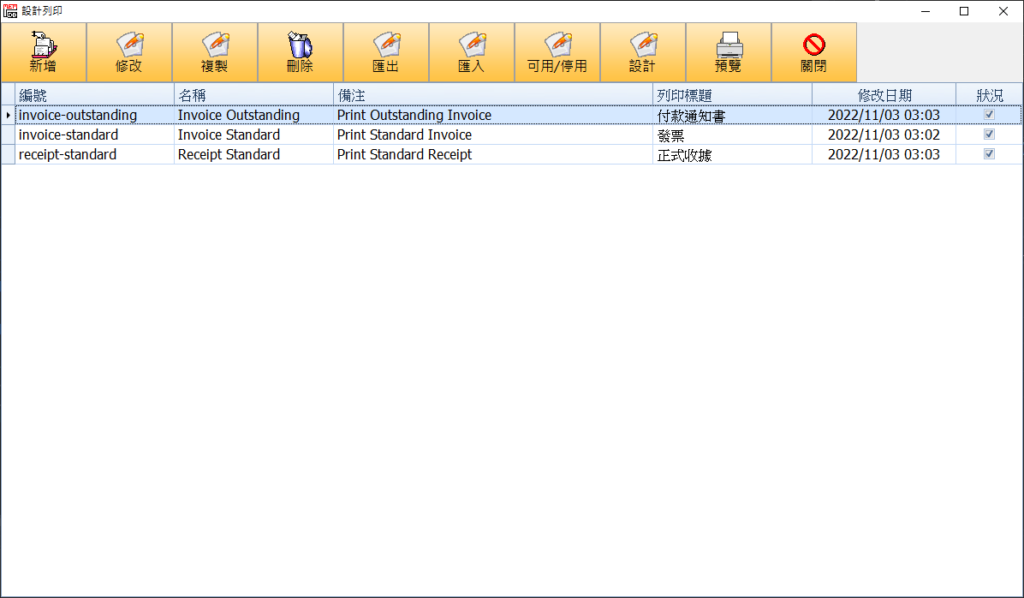Toggle status checkbox for invoice-standard row
The image size is (1024, 598).
pyautogui.click(x=989, y=135)
